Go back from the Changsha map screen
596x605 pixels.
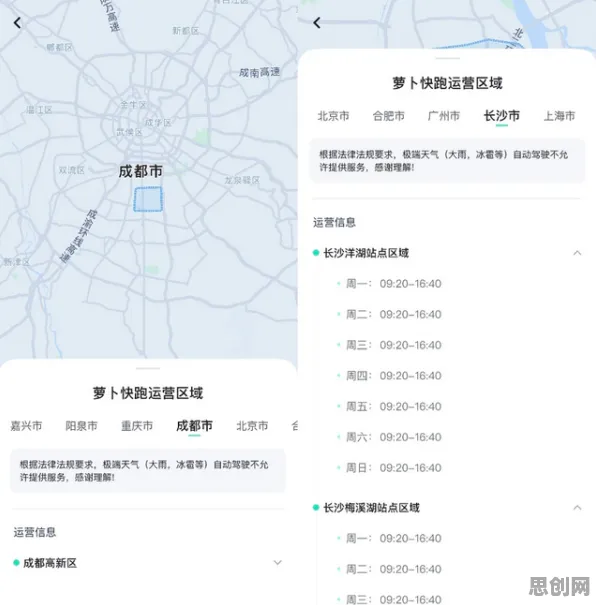[x=317, y=23]
